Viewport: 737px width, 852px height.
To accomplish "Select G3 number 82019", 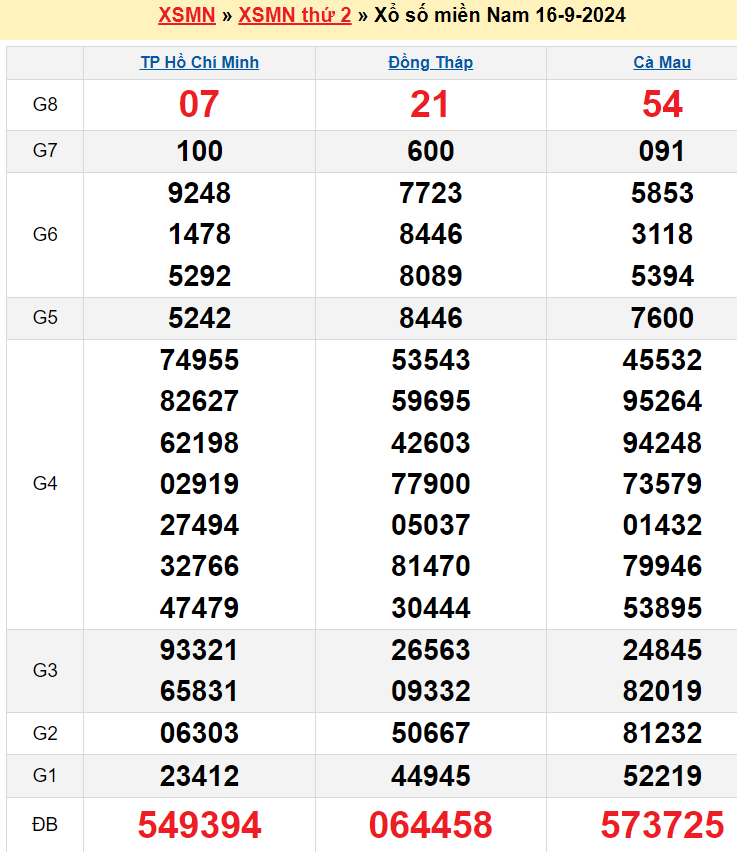I will 662,691.
